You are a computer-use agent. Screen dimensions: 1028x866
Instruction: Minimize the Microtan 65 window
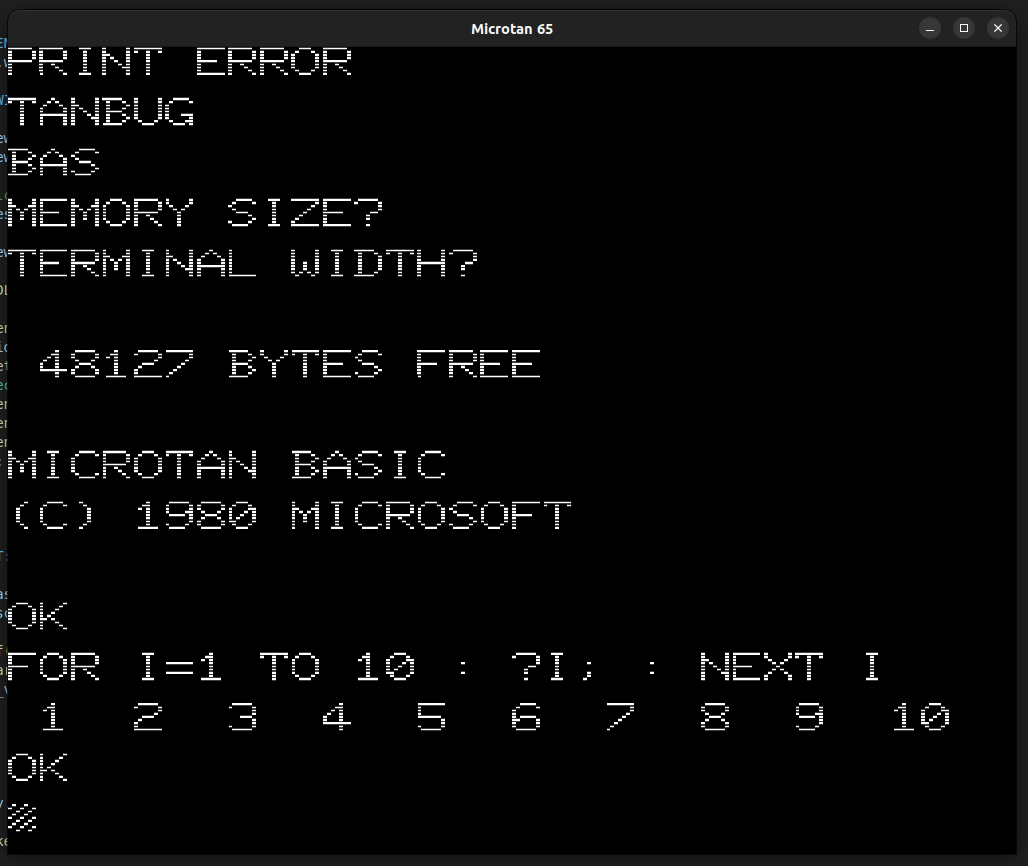930,29
